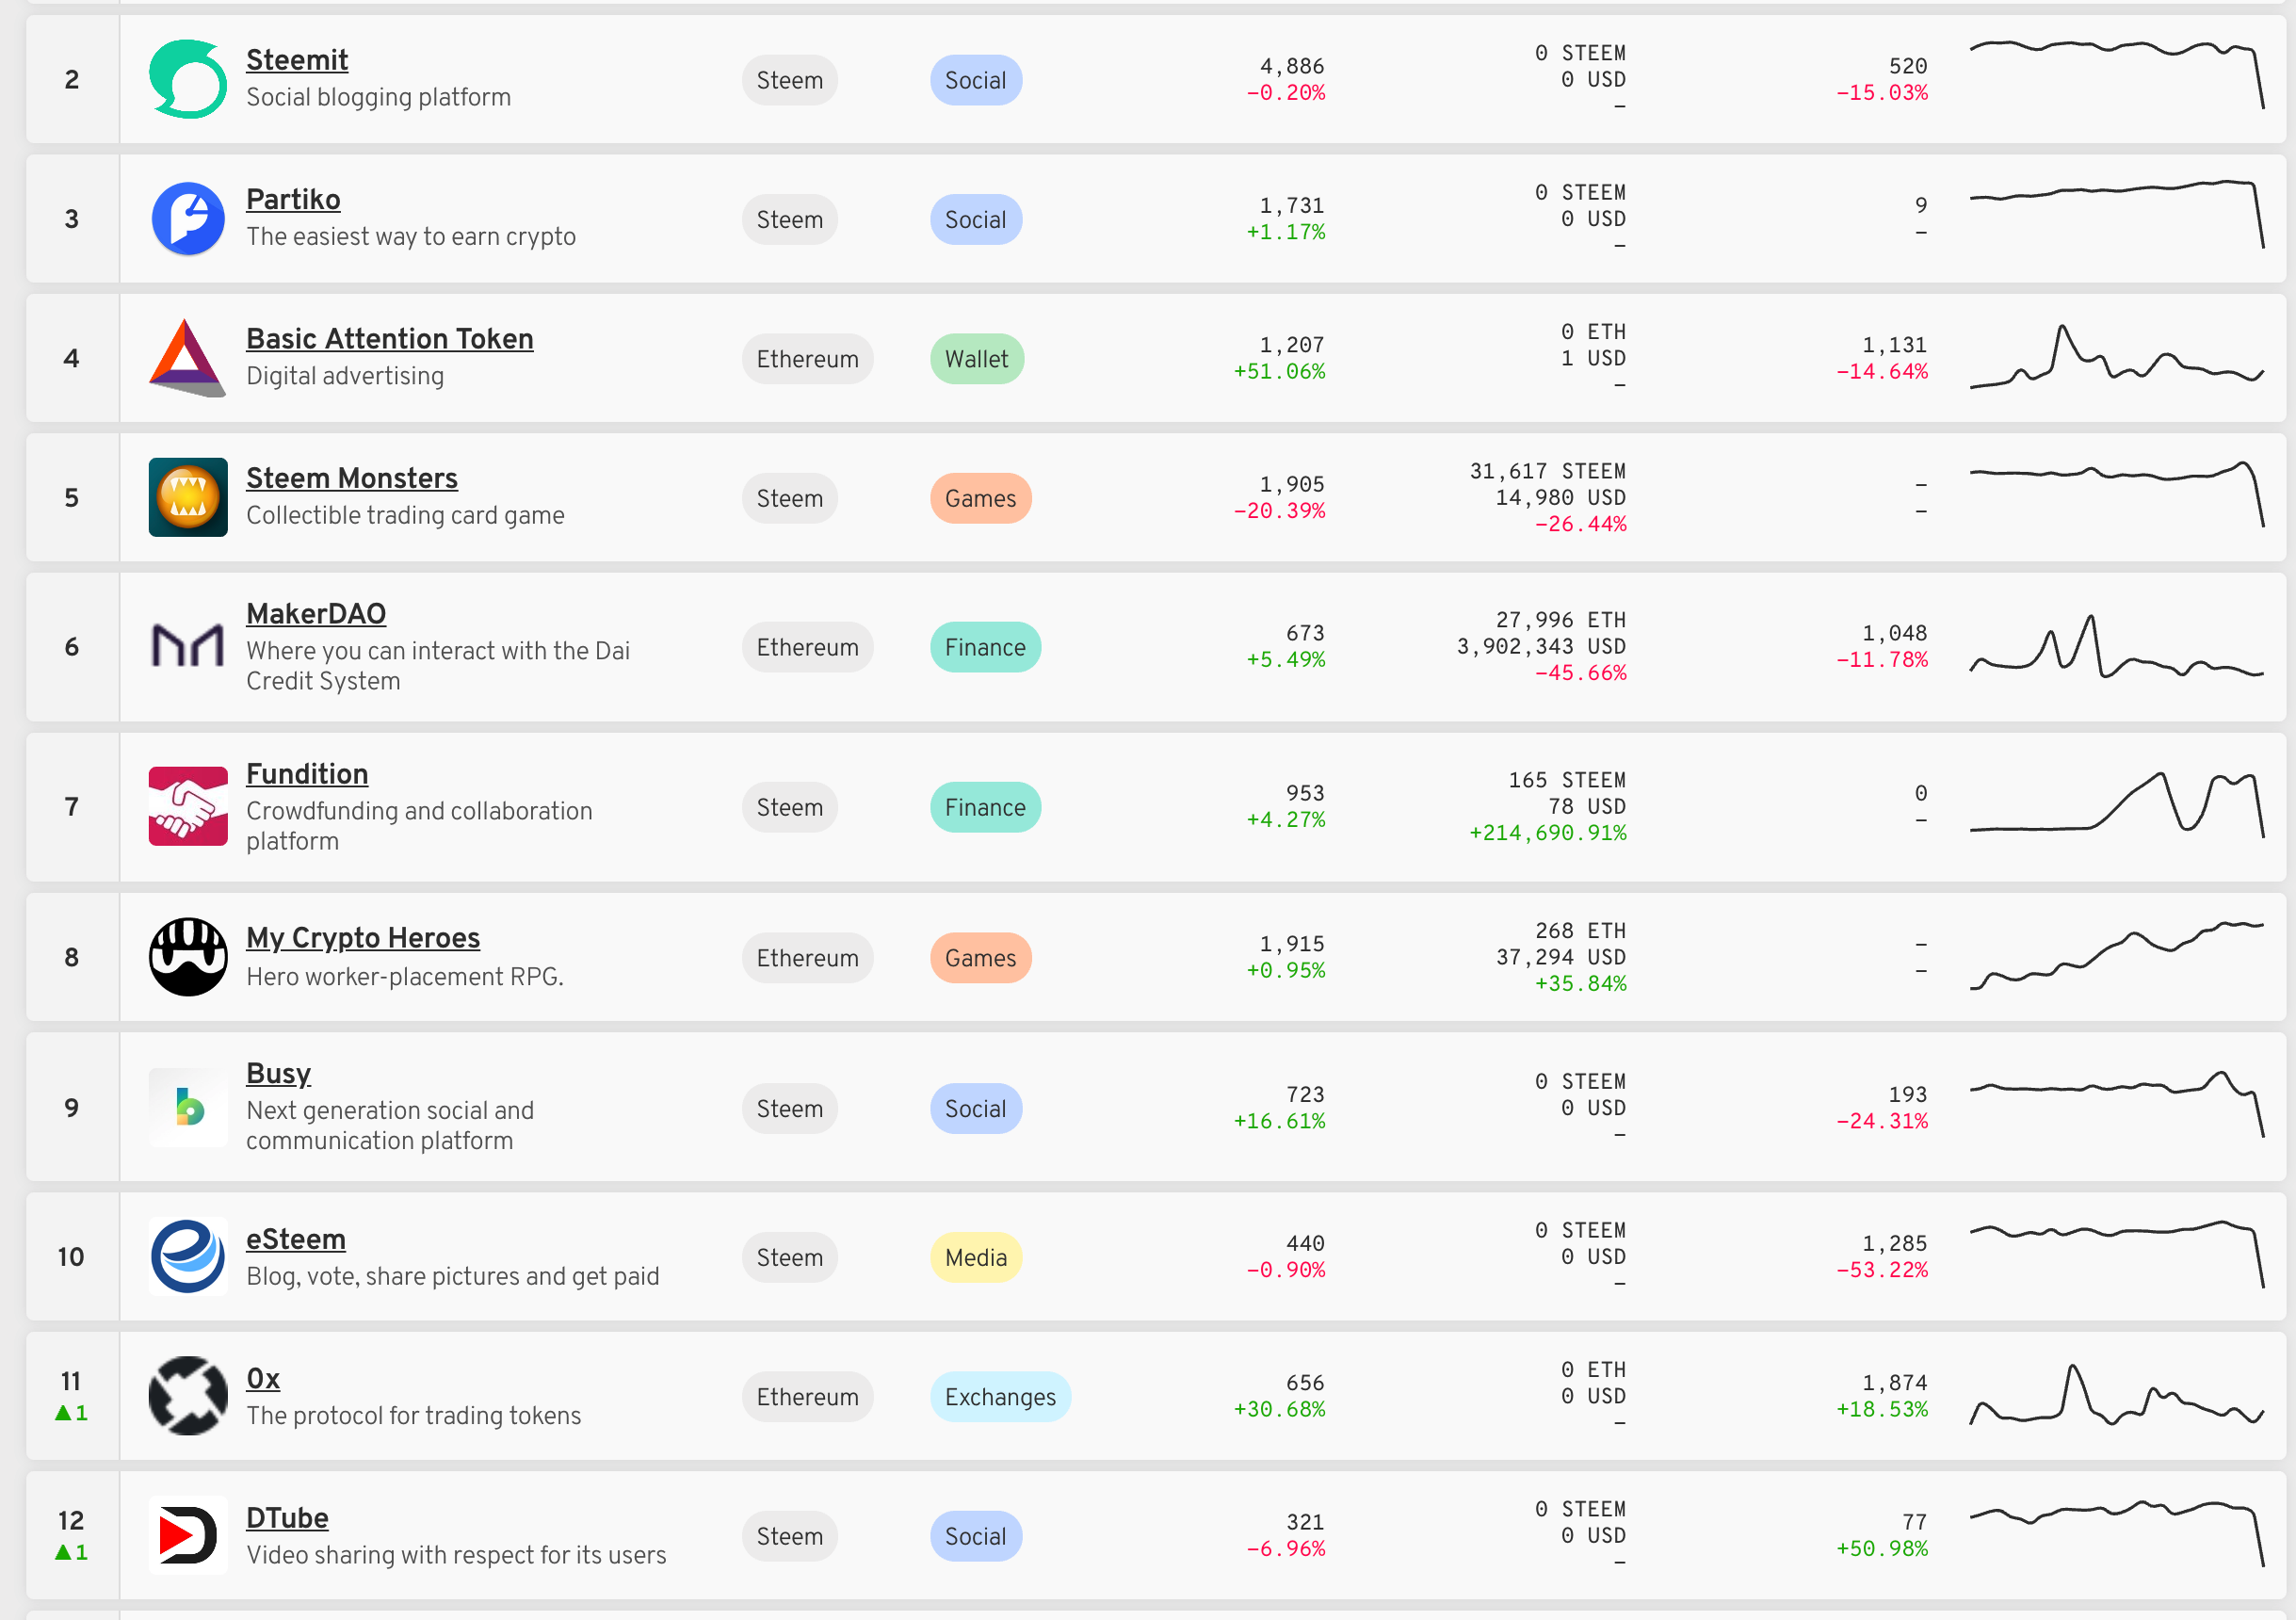The width and height of the screenshot is (2296, 1620).
Task: Select the Media category tag
Action: (976, 1257)
